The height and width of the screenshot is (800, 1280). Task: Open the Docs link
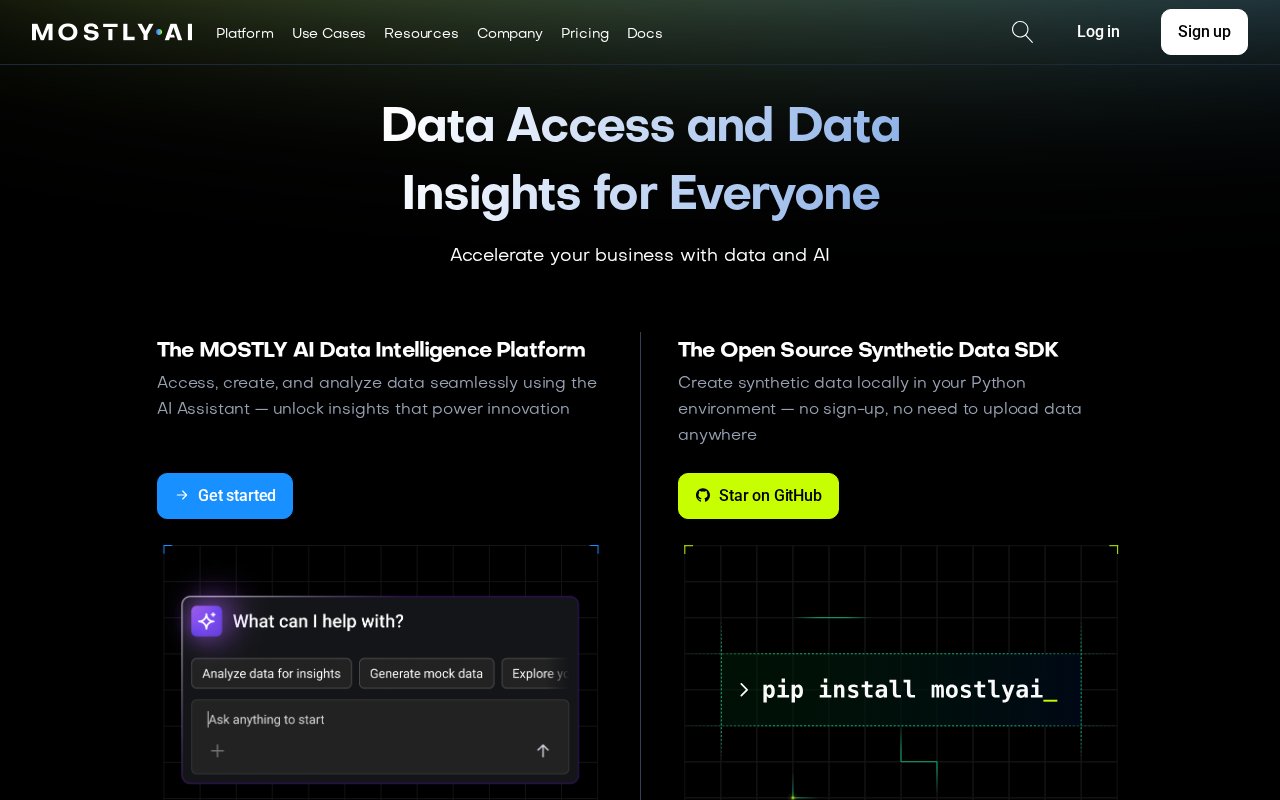pyautogui.click(x=645, y=33)
